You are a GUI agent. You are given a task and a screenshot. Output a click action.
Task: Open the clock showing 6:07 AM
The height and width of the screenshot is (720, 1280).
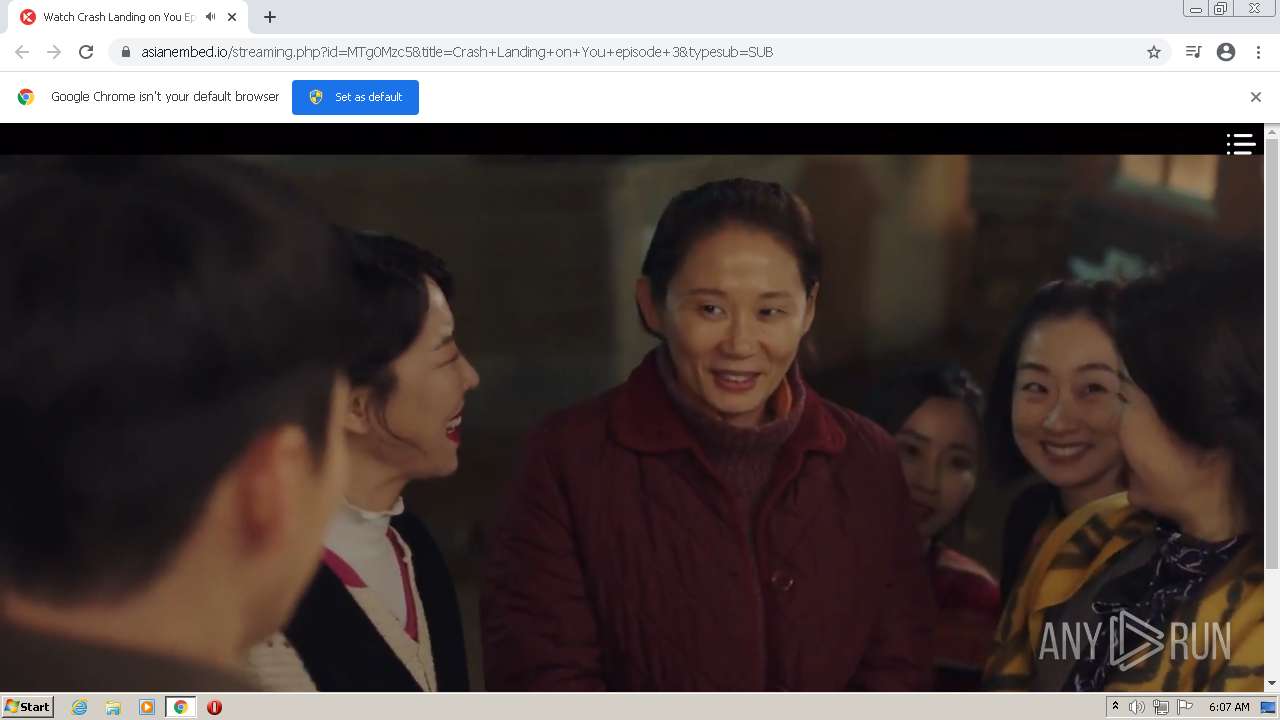(x=1229, y=707)
